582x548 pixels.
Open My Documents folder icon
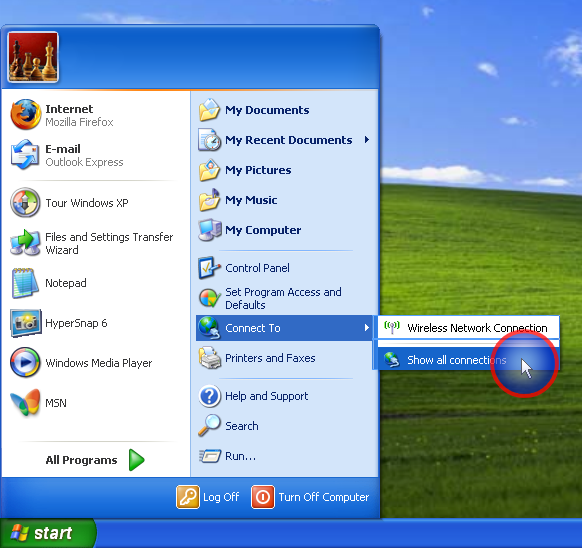click(209, 110)
